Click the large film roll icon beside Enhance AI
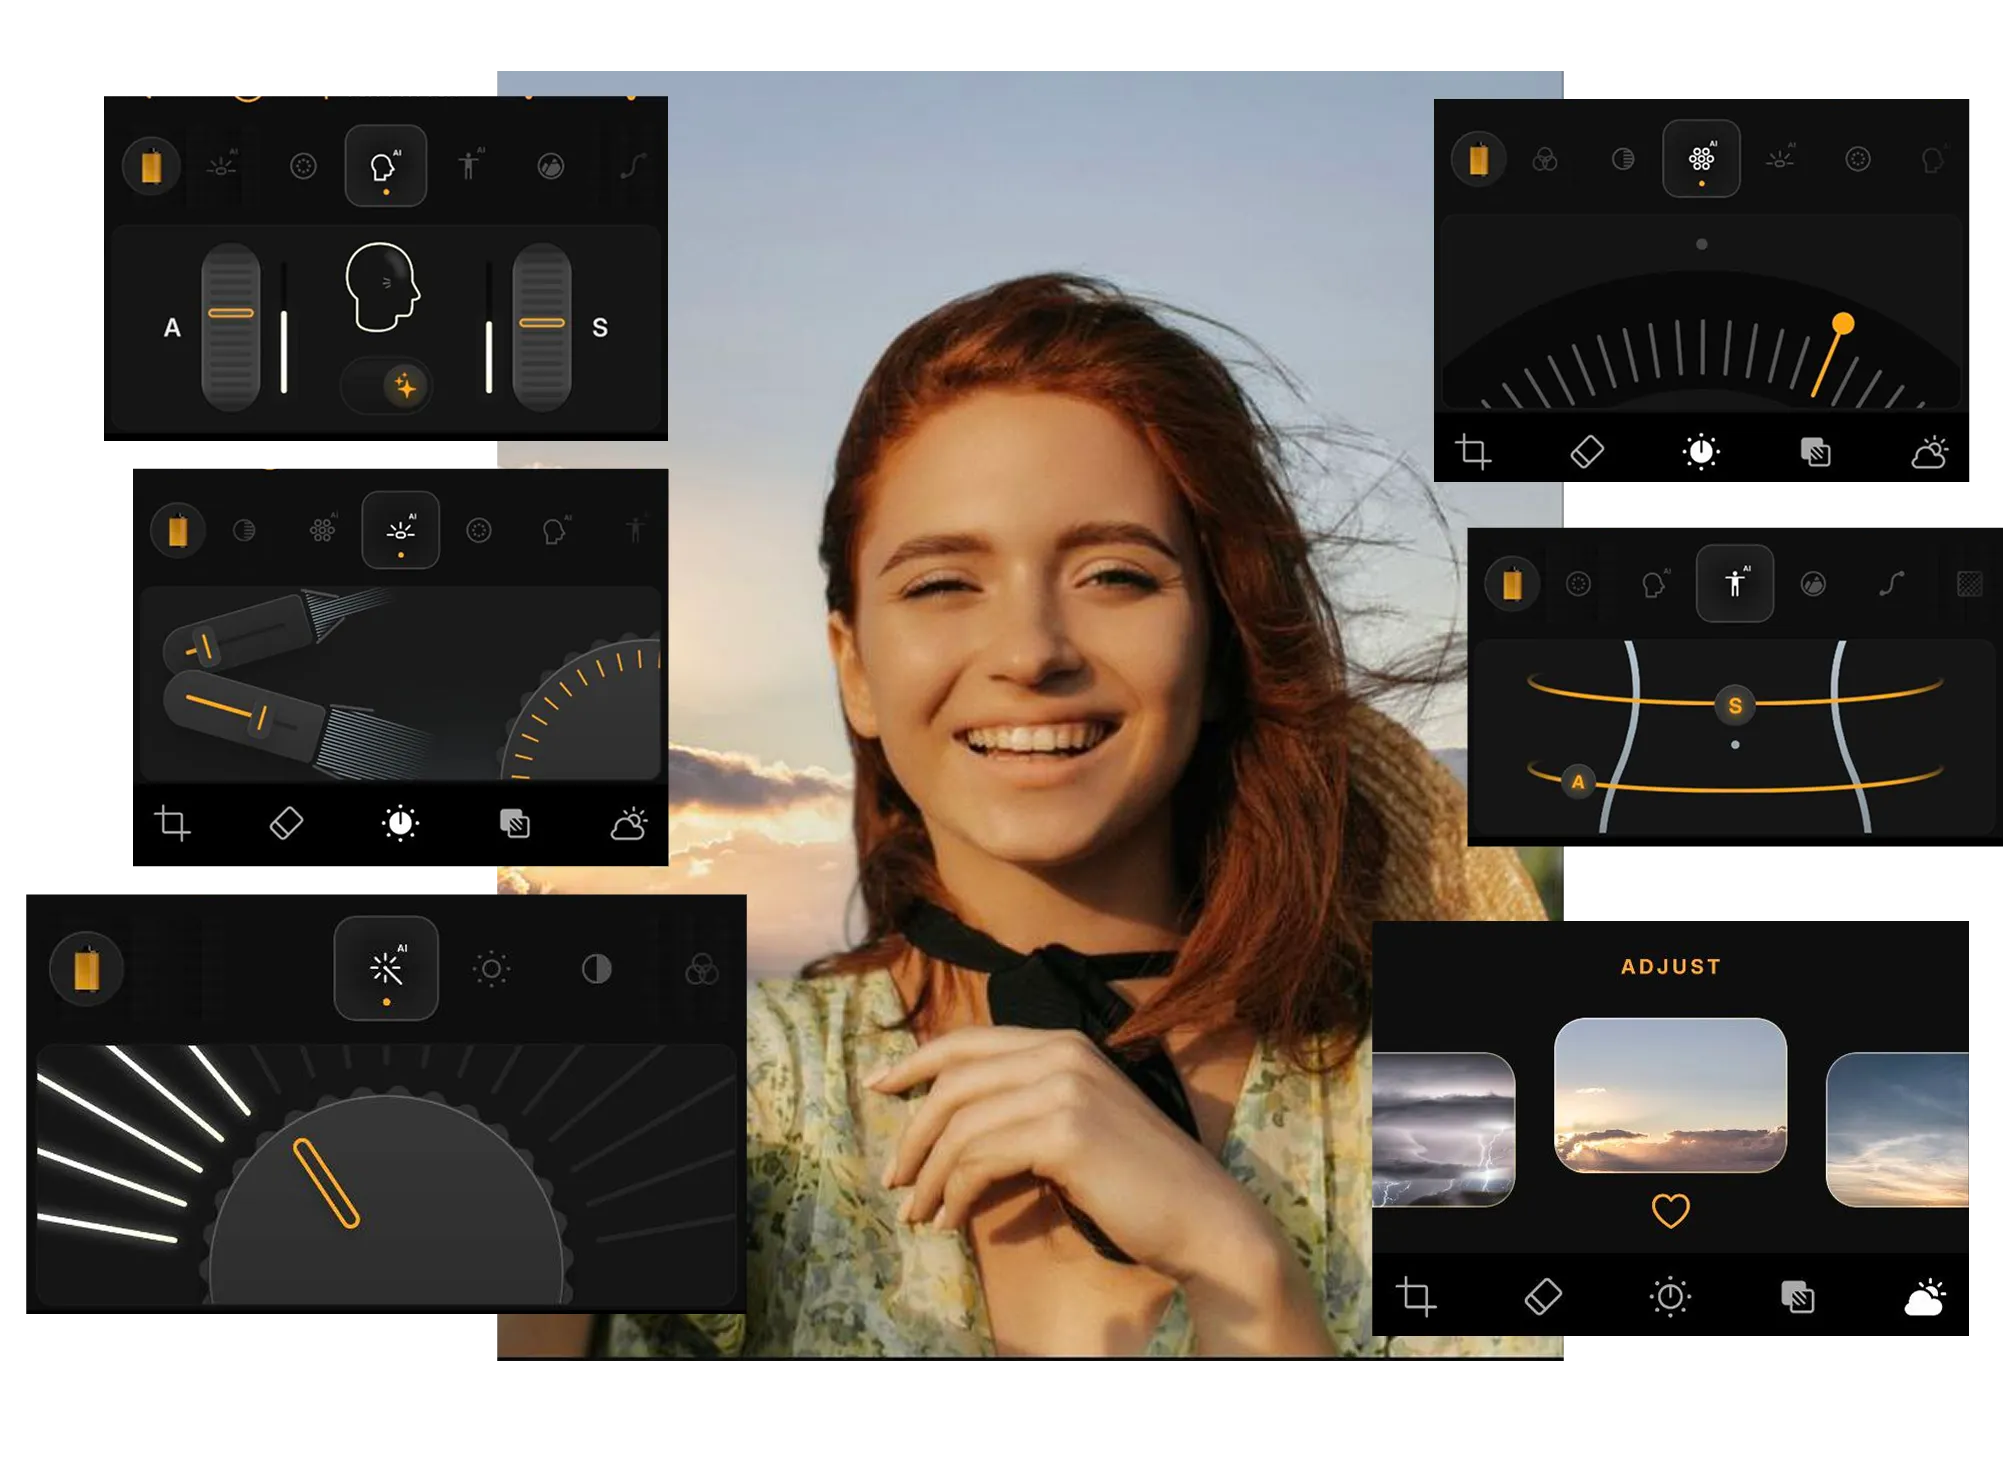 coord(87,968)
